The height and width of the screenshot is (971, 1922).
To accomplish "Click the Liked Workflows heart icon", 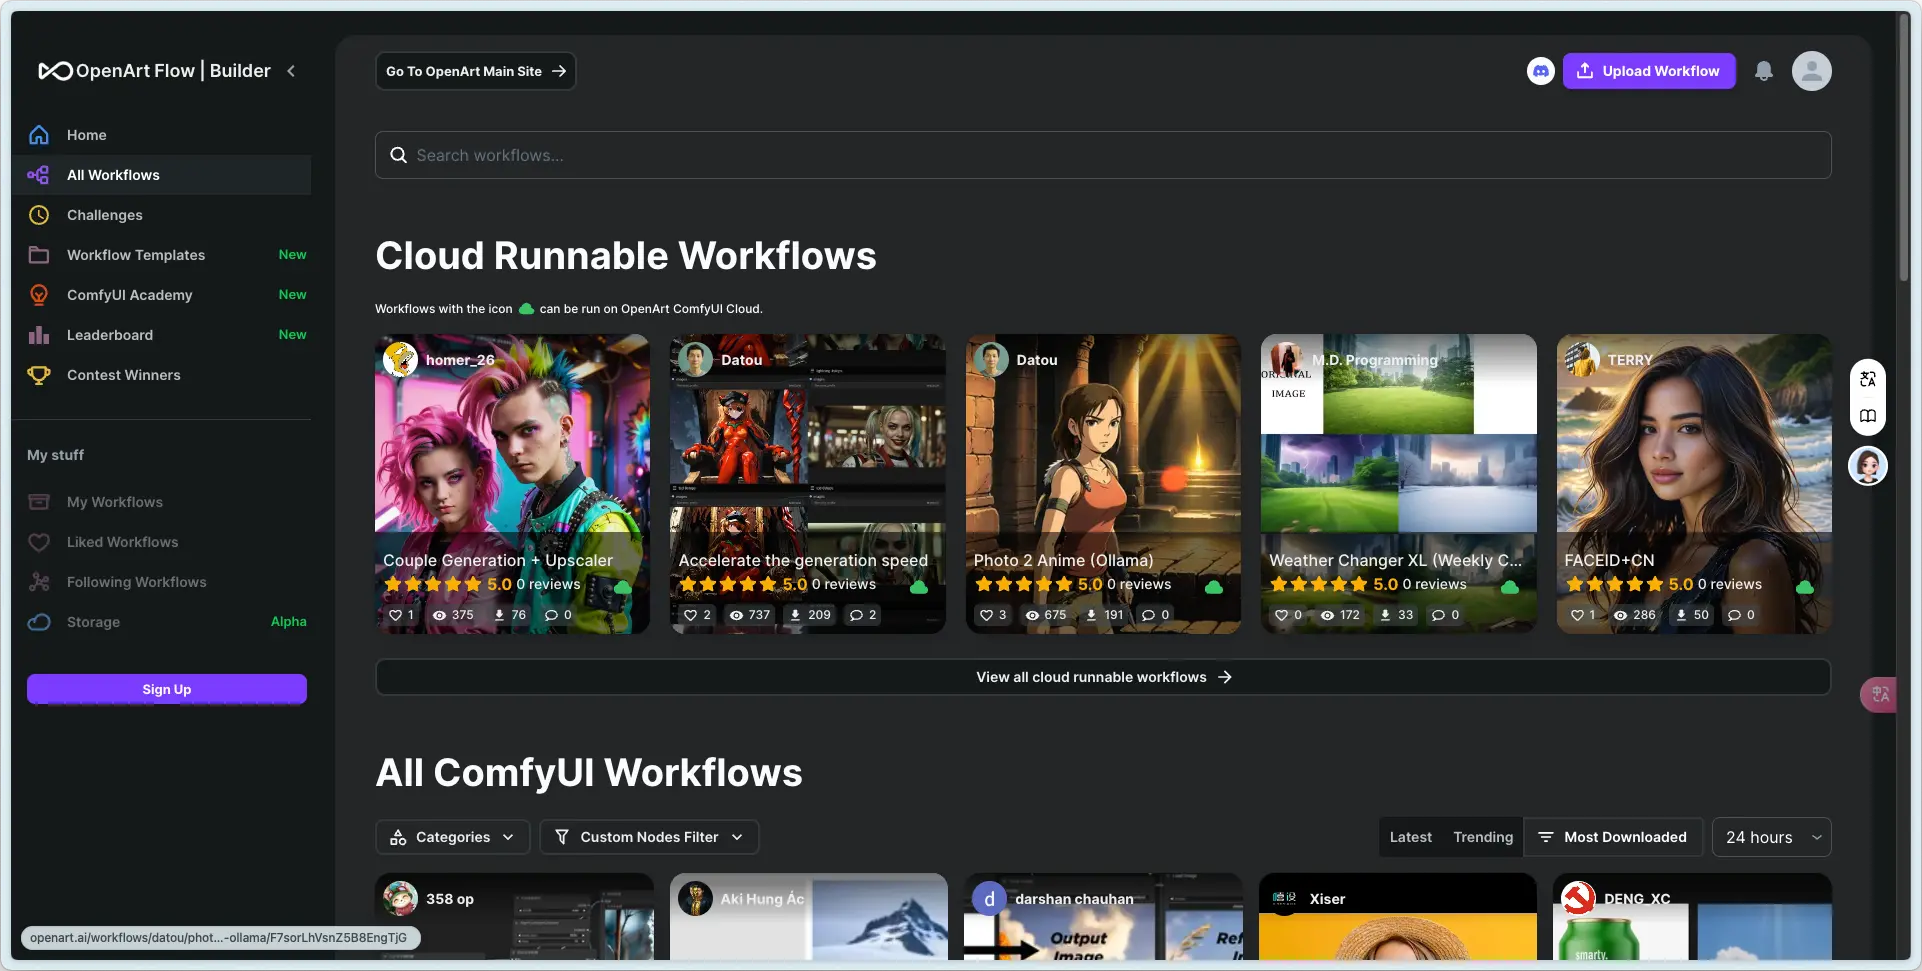I will point(39,542).
